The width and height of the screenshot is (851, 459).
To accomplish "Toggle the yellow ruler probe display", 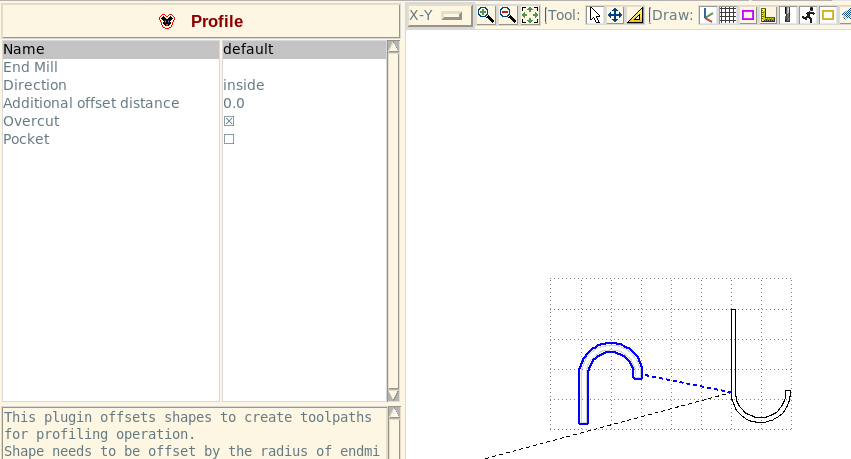I will click(x=768, y=15).
